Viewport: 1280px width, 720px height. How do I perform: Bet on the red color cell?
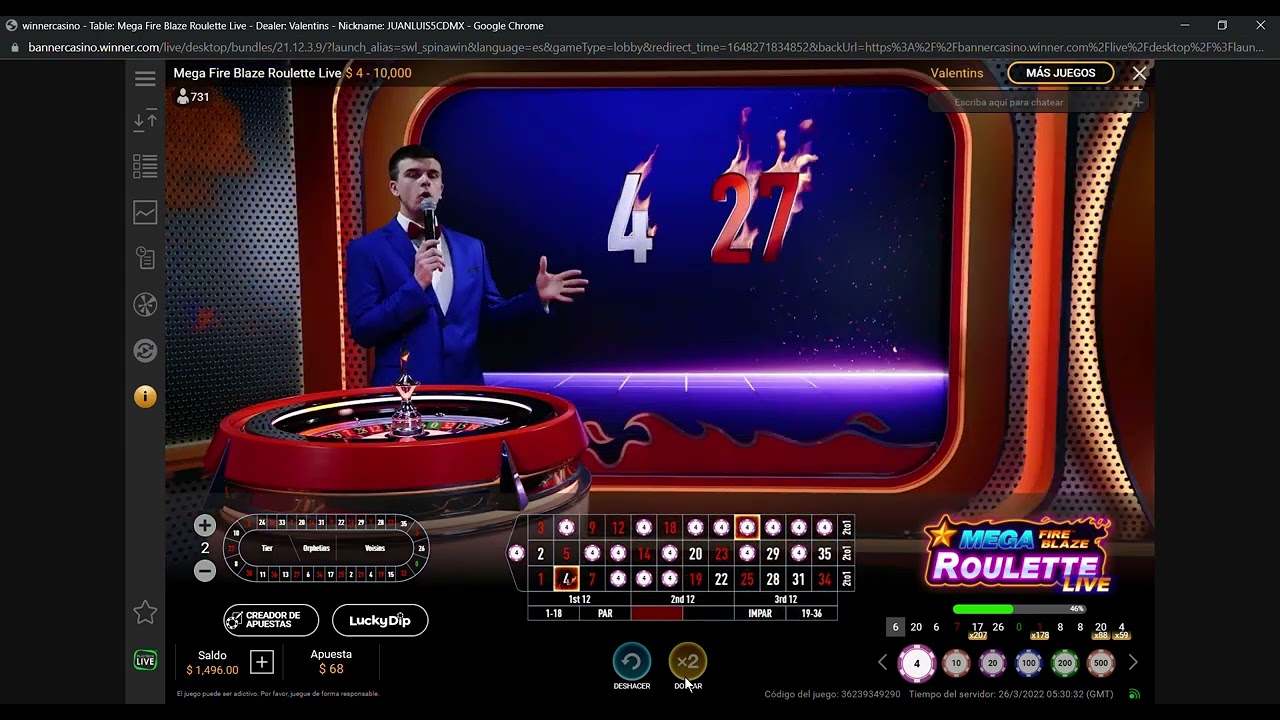(x=657, y=613)
